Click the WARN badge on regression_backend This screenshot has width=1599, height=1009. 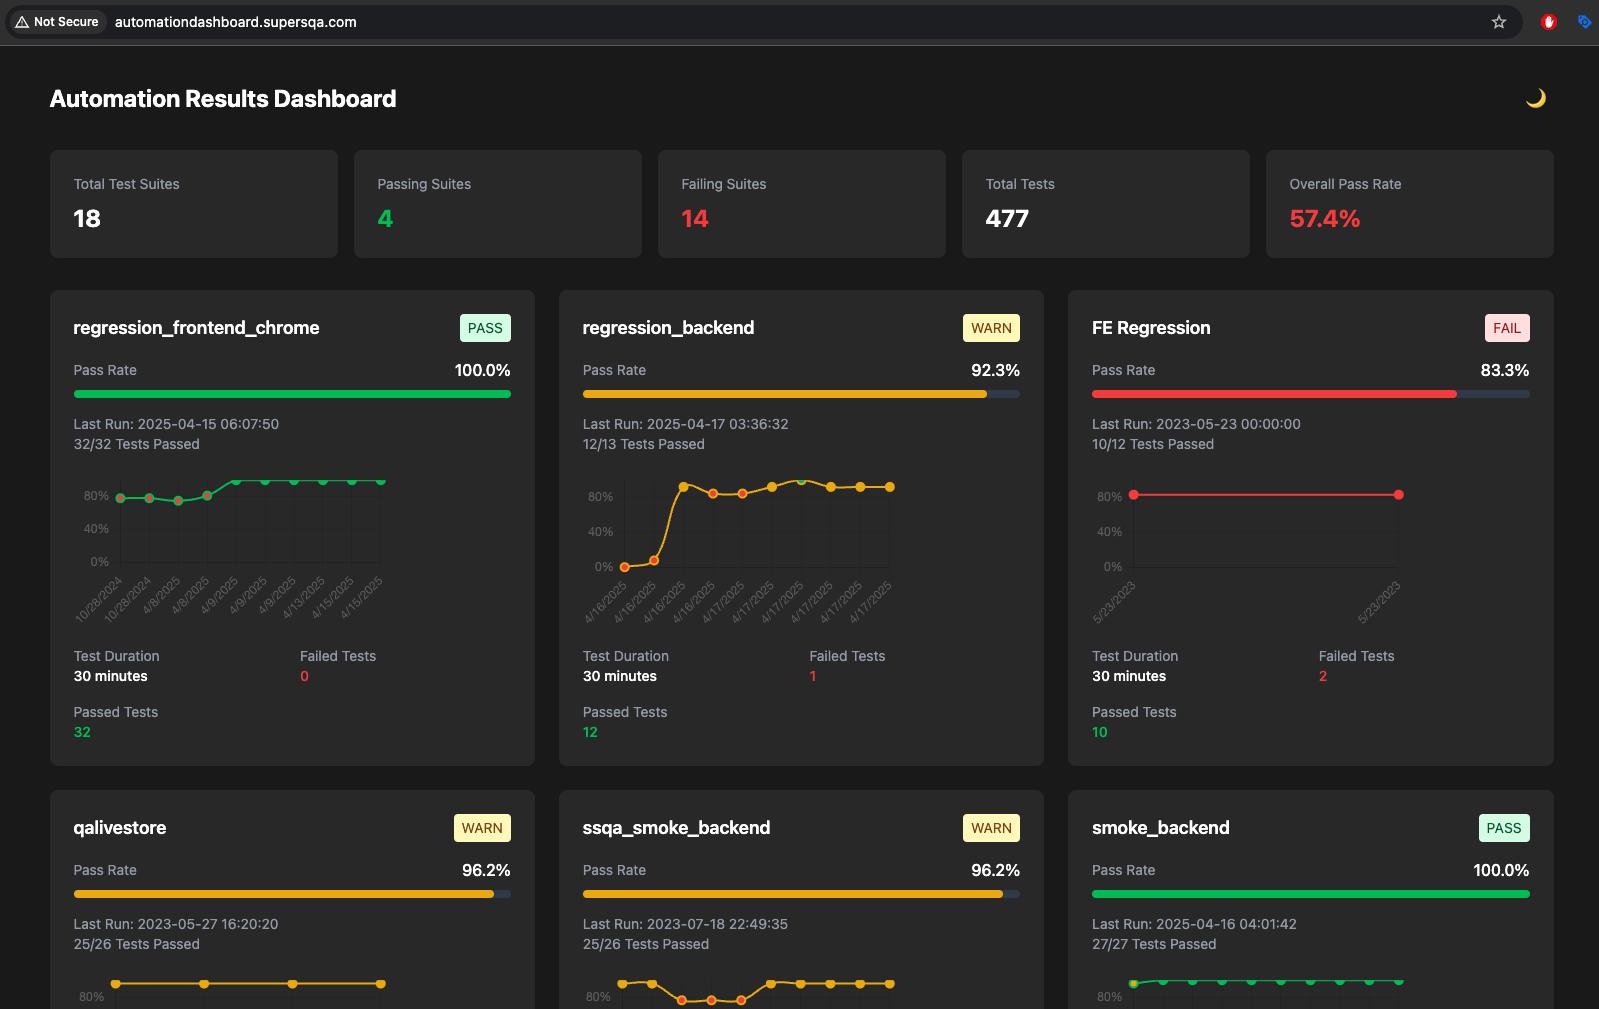point(990,328)
